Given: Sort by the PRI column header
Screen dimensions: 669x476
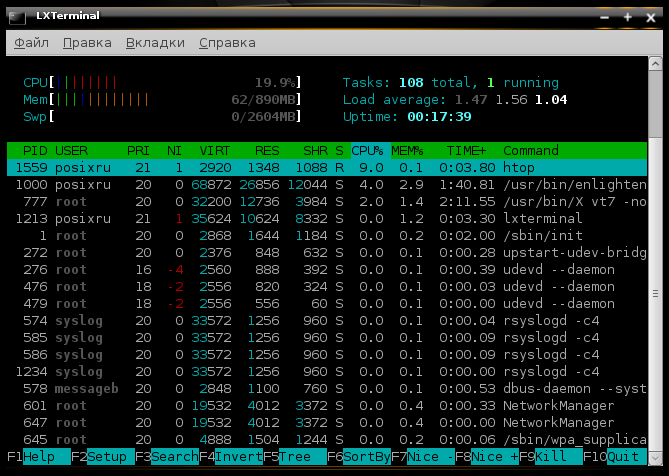Looking at the screenshot, I should tap(138, 151).
